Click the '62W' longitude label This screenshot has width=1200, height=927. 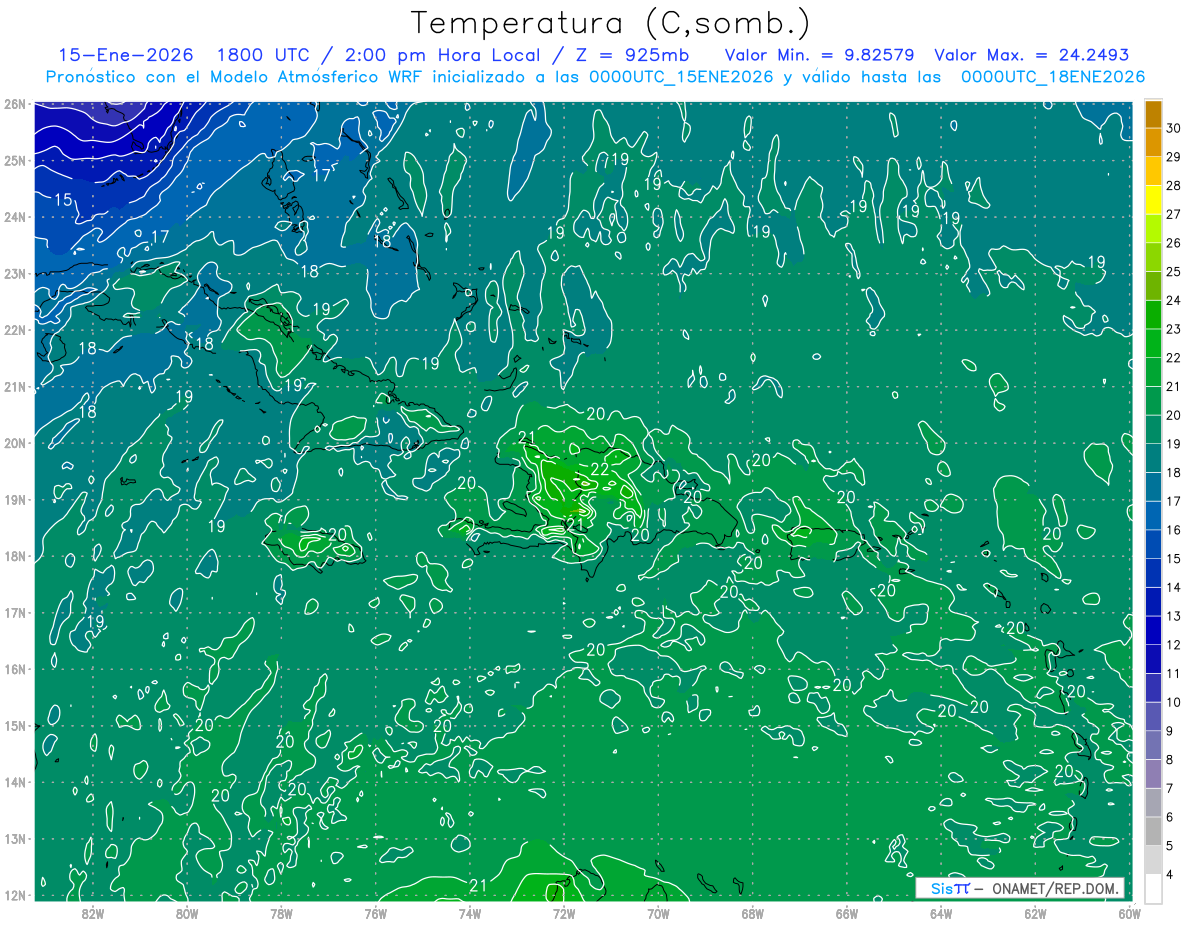(x=1035, y=914)
